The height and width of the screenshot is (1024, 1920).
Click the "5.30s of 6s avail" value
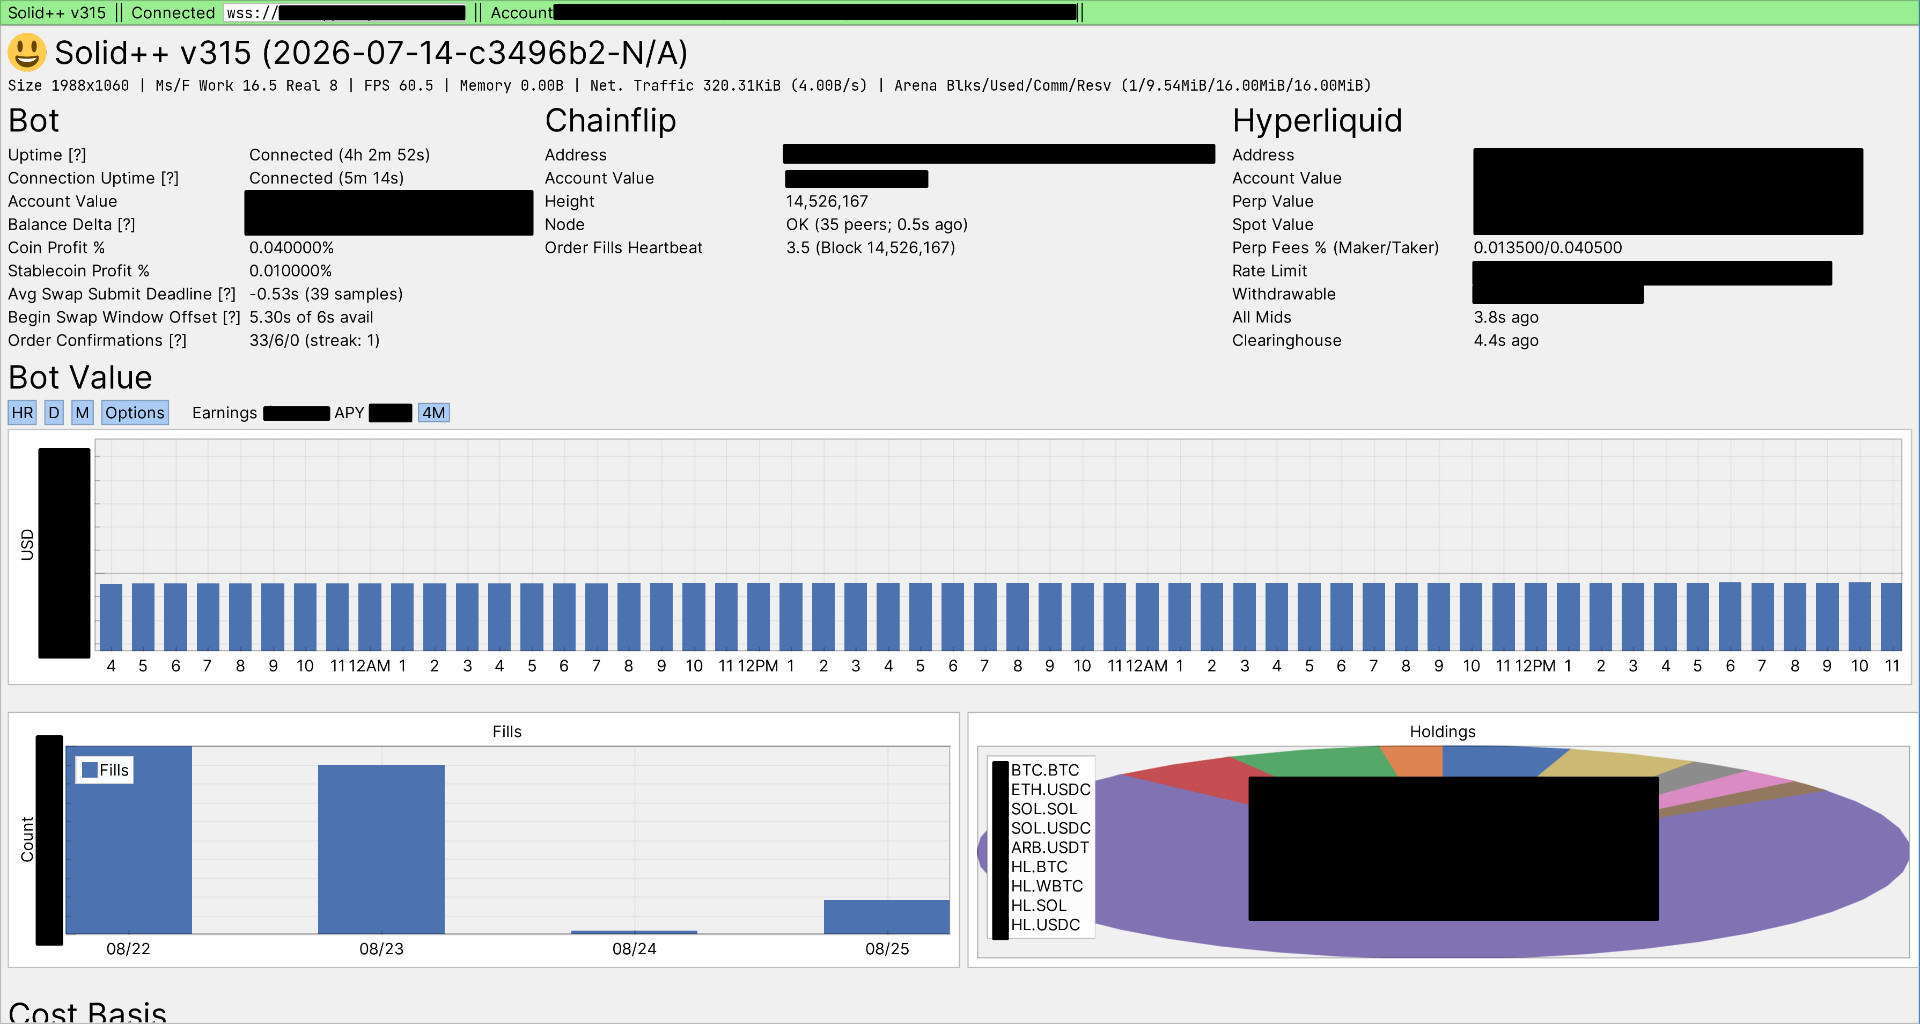(x=311, y=317)
